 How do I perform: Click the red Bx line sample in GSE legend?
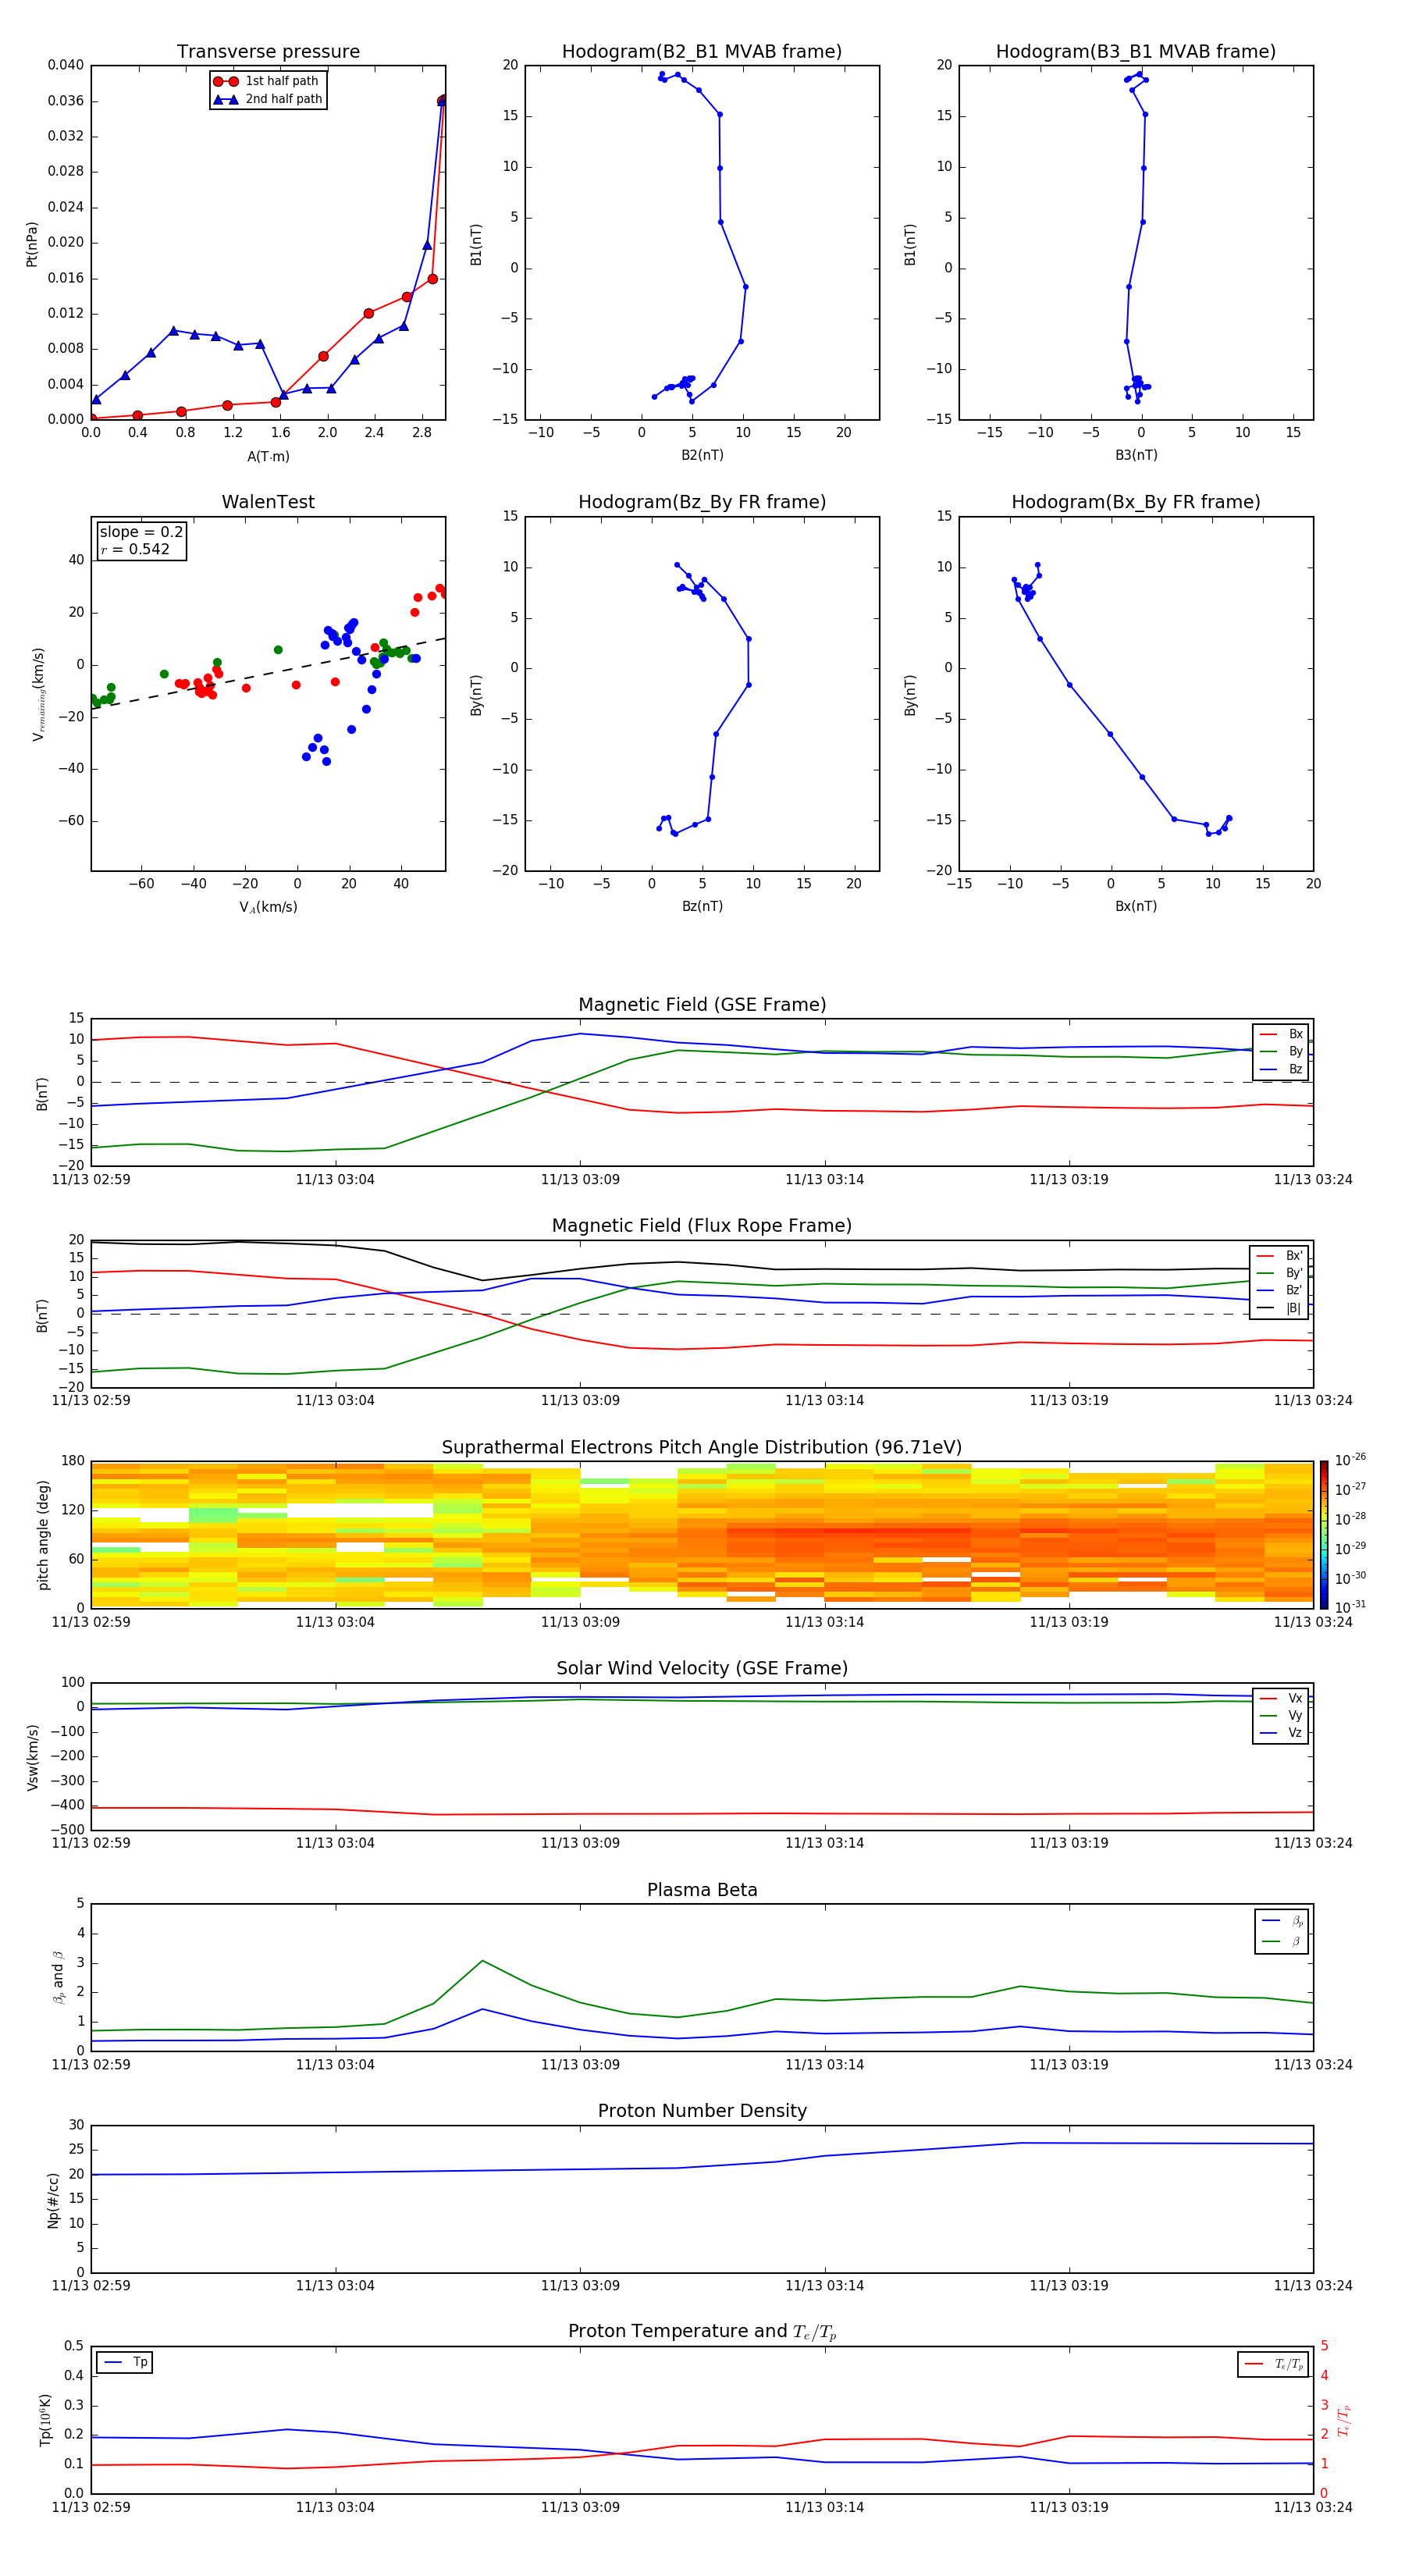pyautogui.click(x=1268, y=1034)
